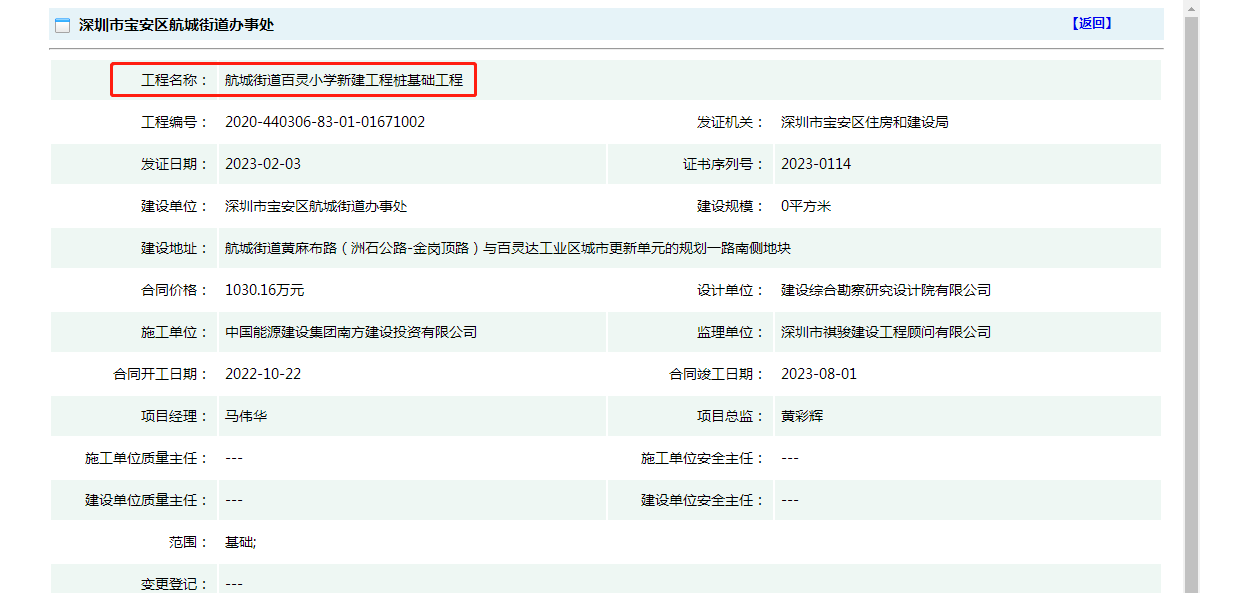Image resolution: width=1236 pixels, height=593 pixels.
Task: Click the contract price 1030.16万元
Action: pyautogui.click(x=265, y=290)
